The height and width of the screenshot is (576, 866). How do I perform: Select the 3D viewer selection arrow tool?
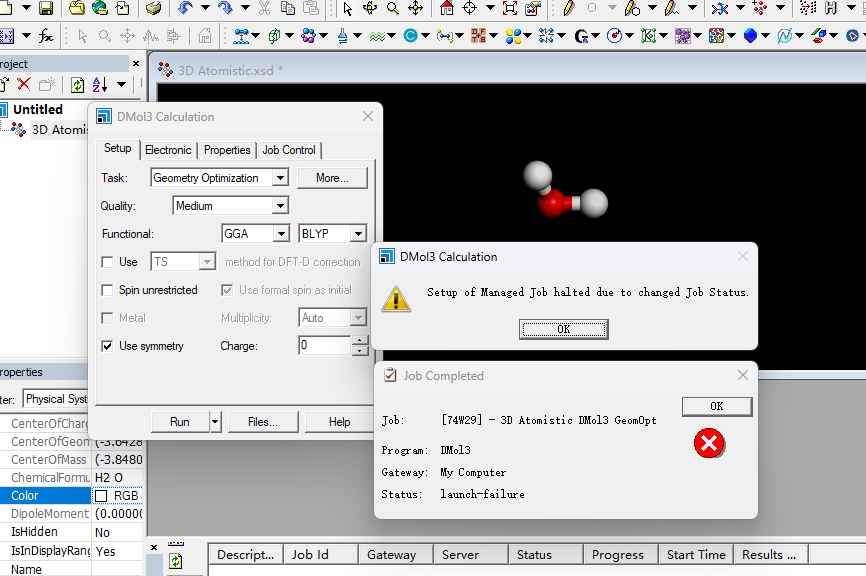point(347,9)
